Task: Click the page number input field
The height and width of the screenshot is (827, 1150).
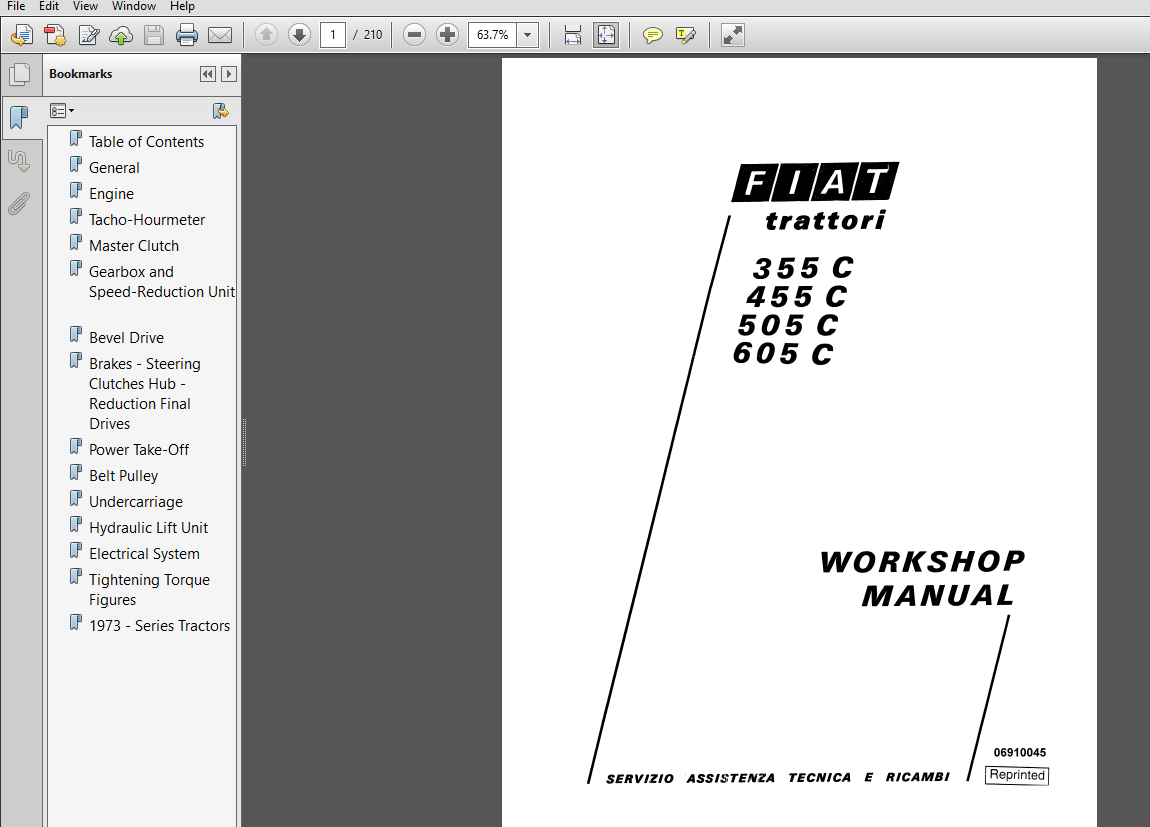Action: 333,34
